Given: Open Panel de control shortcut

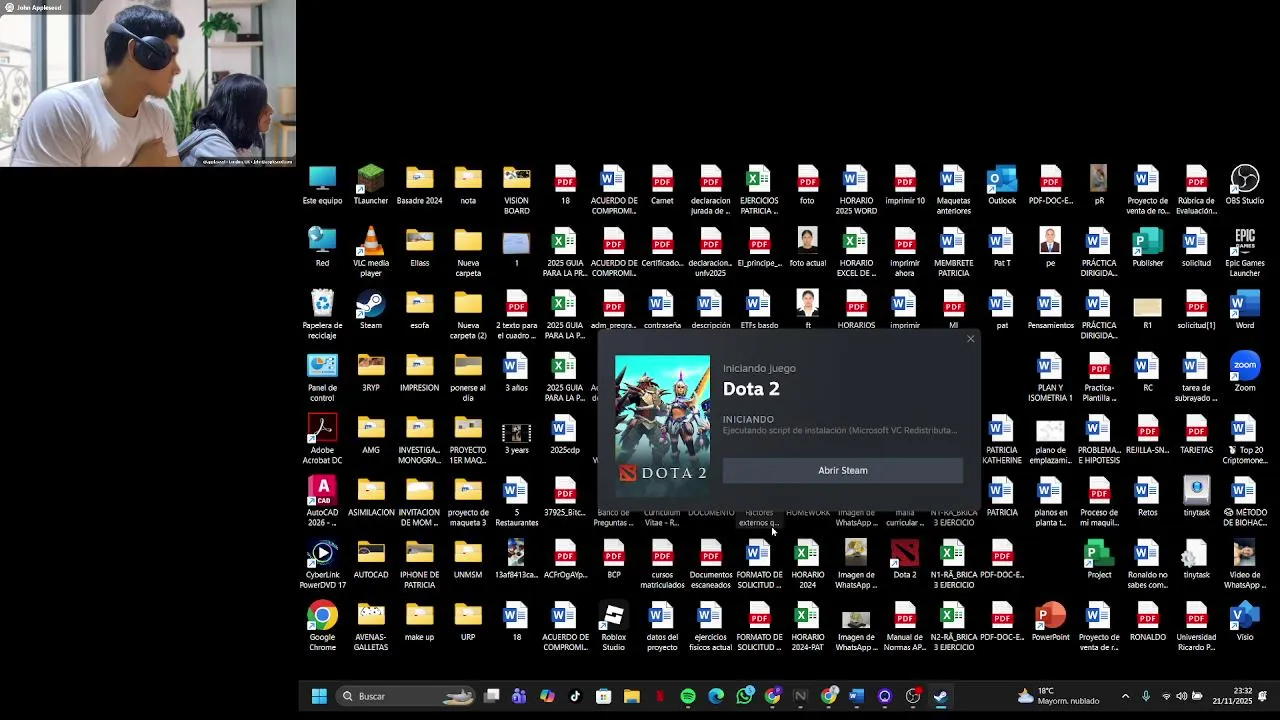Looking at the screenshot, I should [322, 377].
